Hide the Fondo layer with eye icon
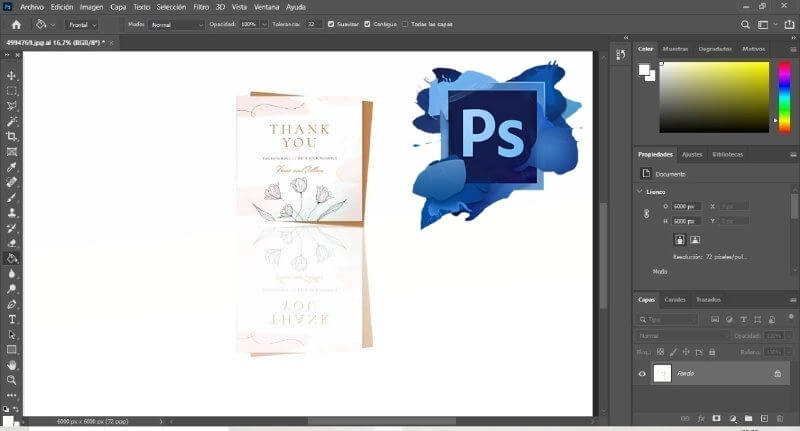This screenshot has width=800, height=431. [643, 373]
